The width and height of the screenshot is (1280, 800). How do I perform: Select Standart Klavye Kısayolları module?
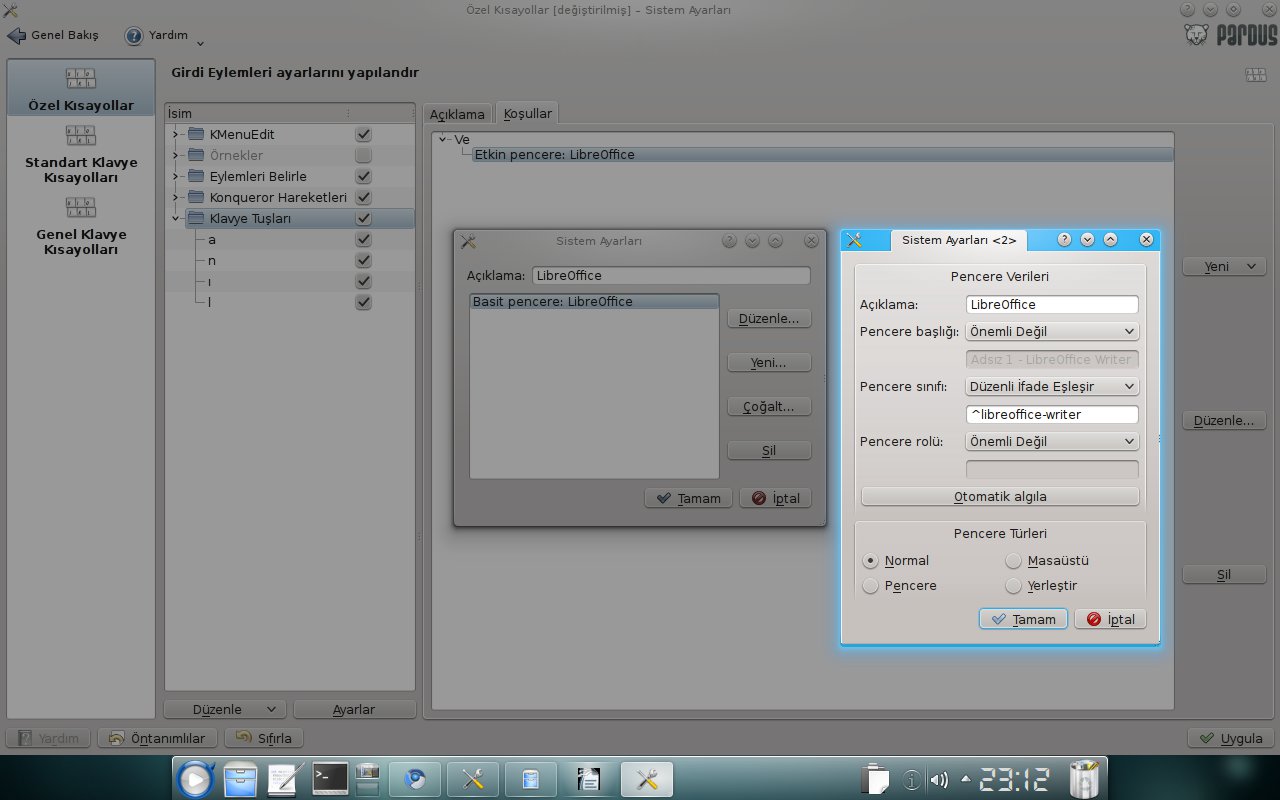[81, 154]
